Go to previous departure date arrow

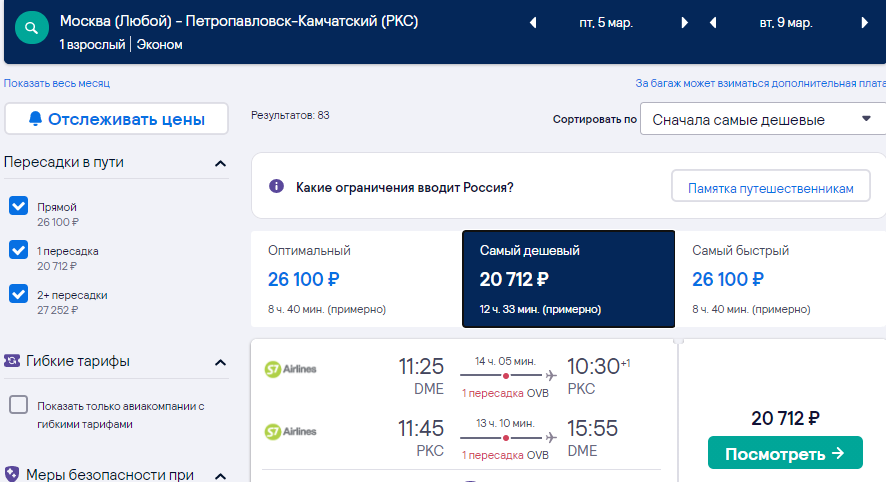tap(533, 23)
